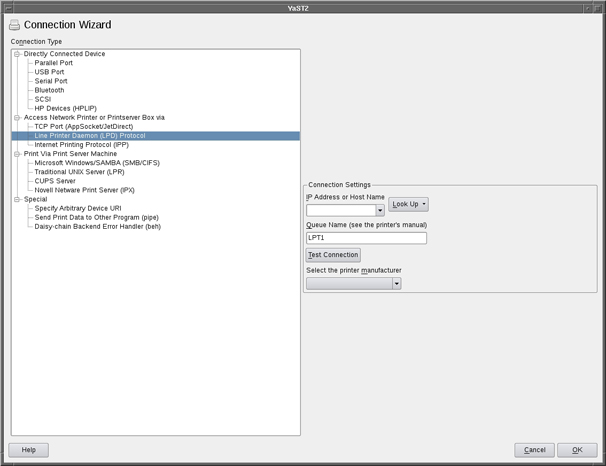The width and height of the screenshot is (606, 466).
Task: Open the IP Address or Host Name dropdown
Action: (380, 211)
